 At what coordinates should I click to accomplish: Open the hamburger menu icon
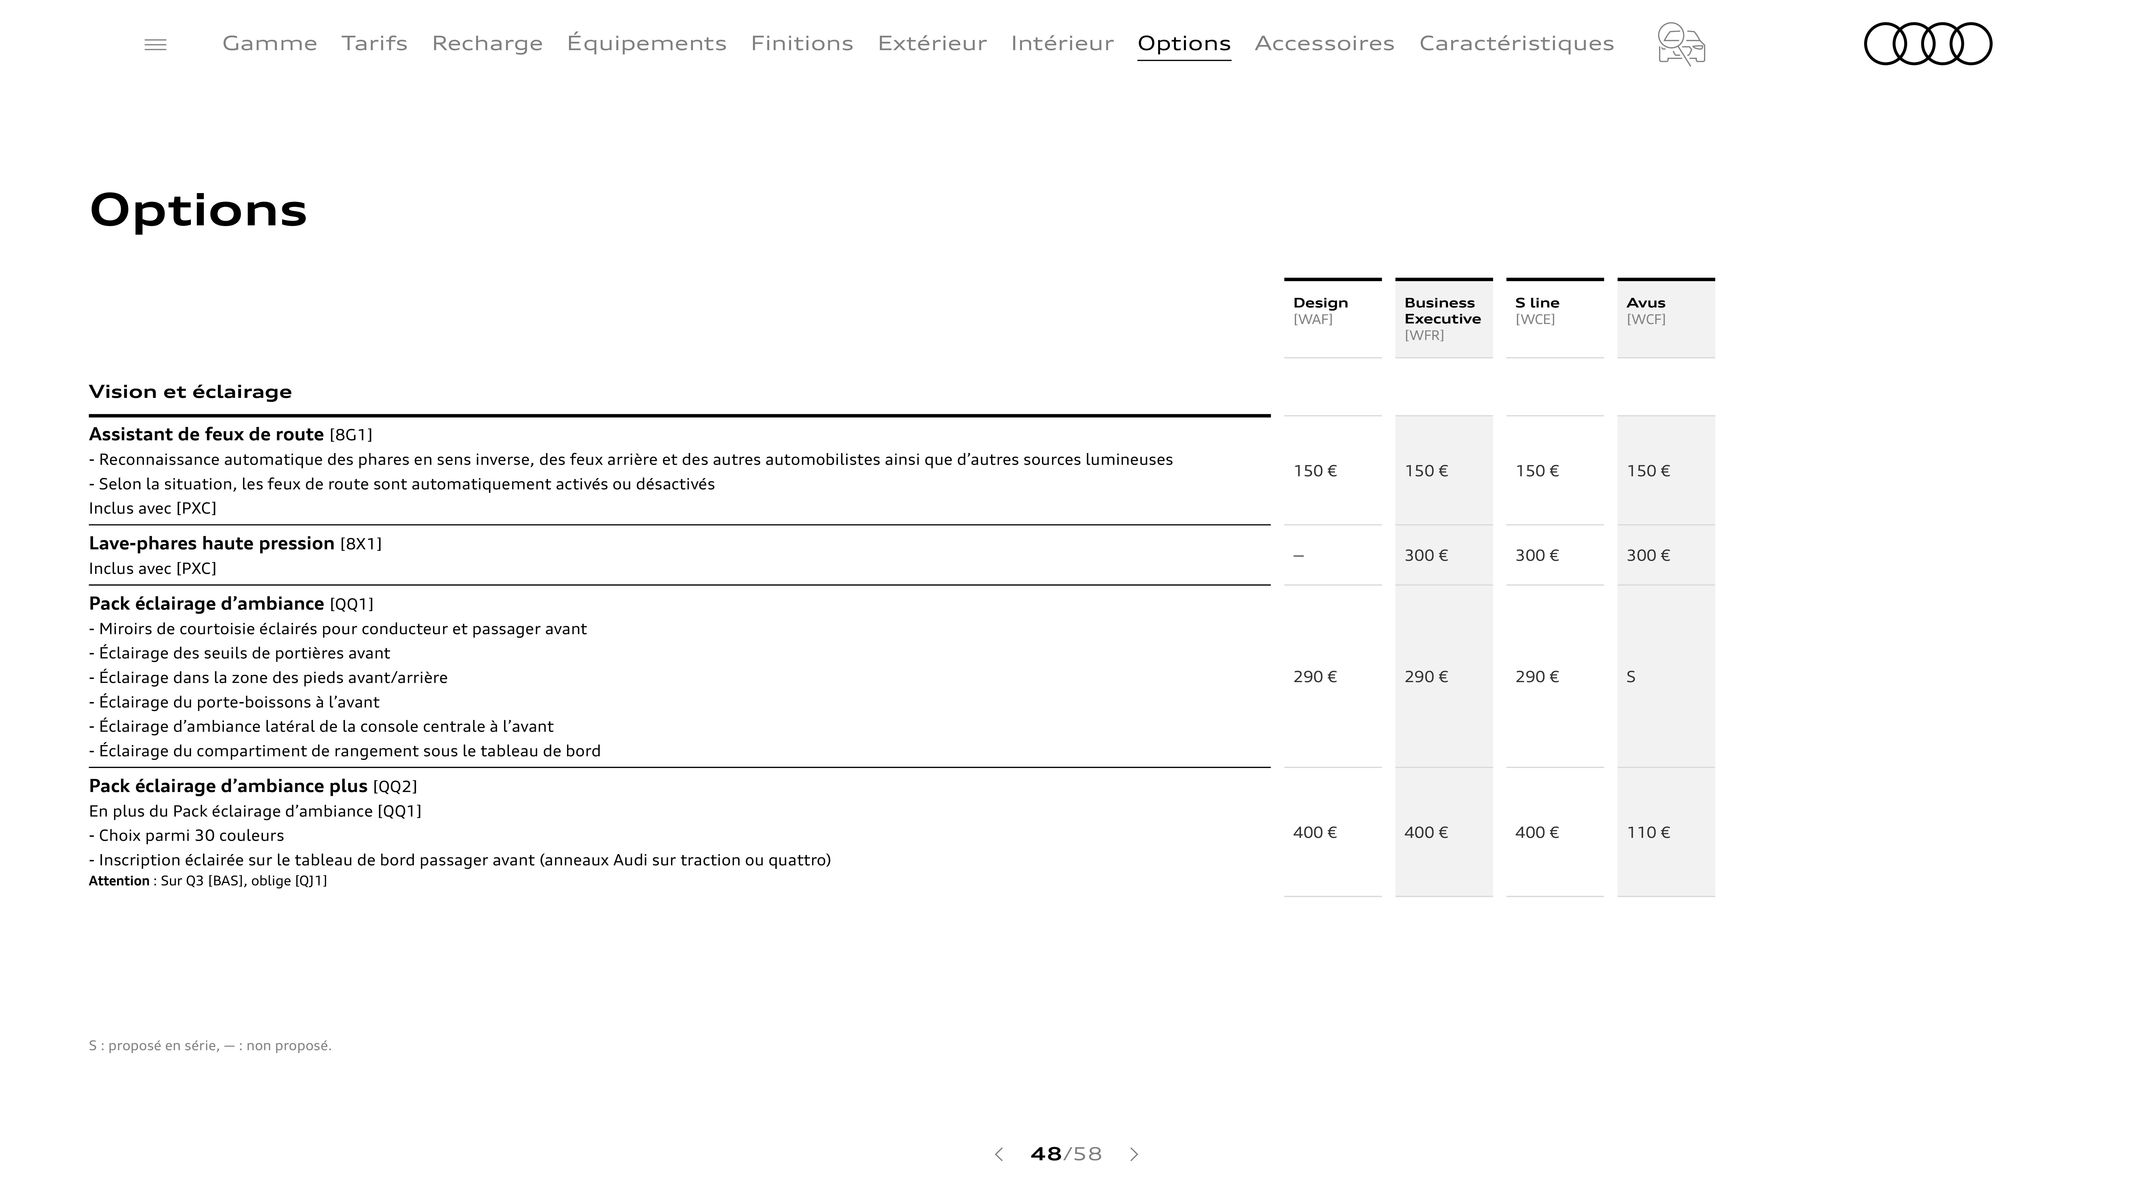pos(155,45)
